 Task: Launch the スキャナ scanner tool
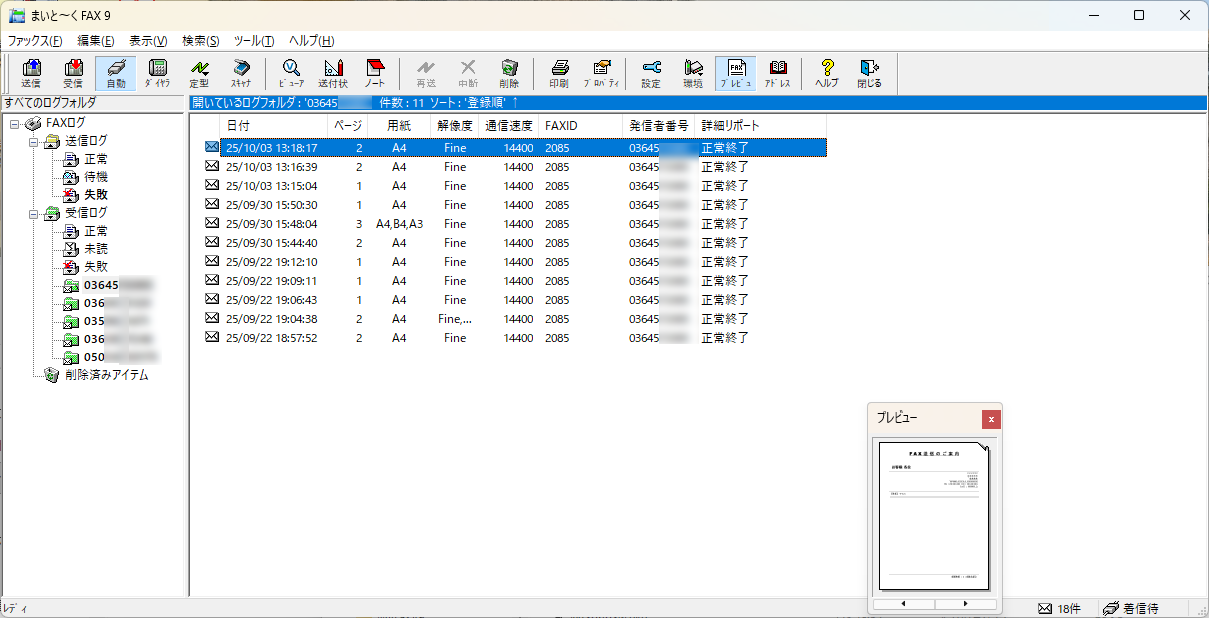coord(241,73)
